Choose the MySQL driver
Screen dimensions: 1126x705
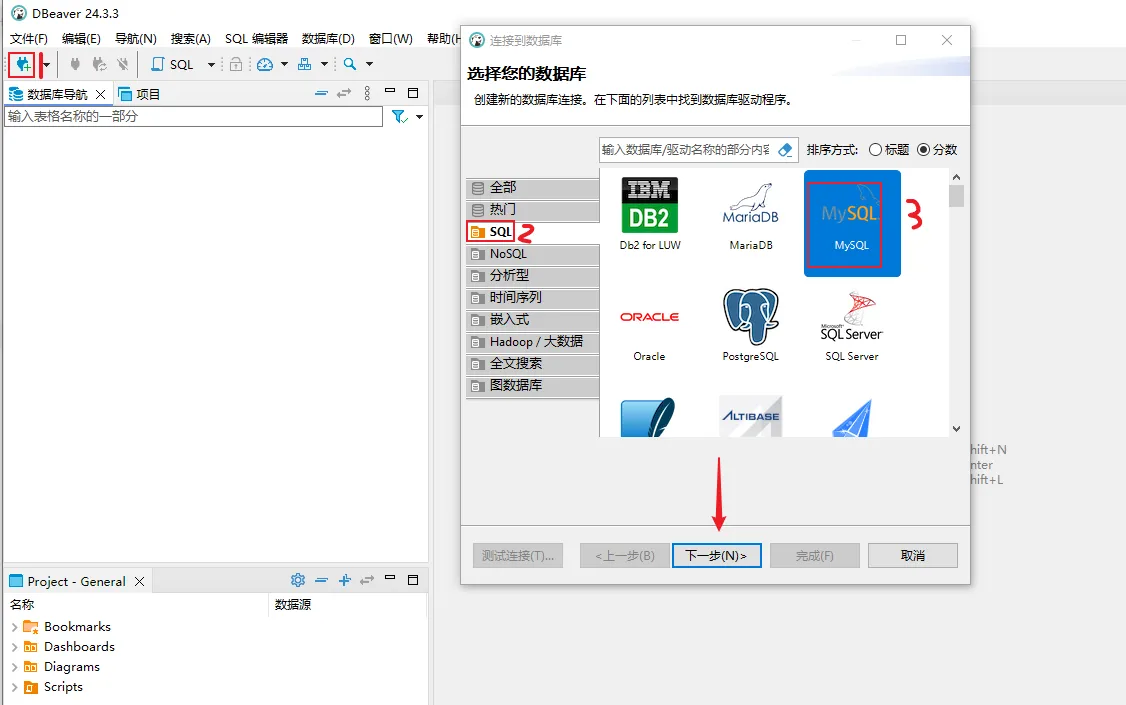852,223
